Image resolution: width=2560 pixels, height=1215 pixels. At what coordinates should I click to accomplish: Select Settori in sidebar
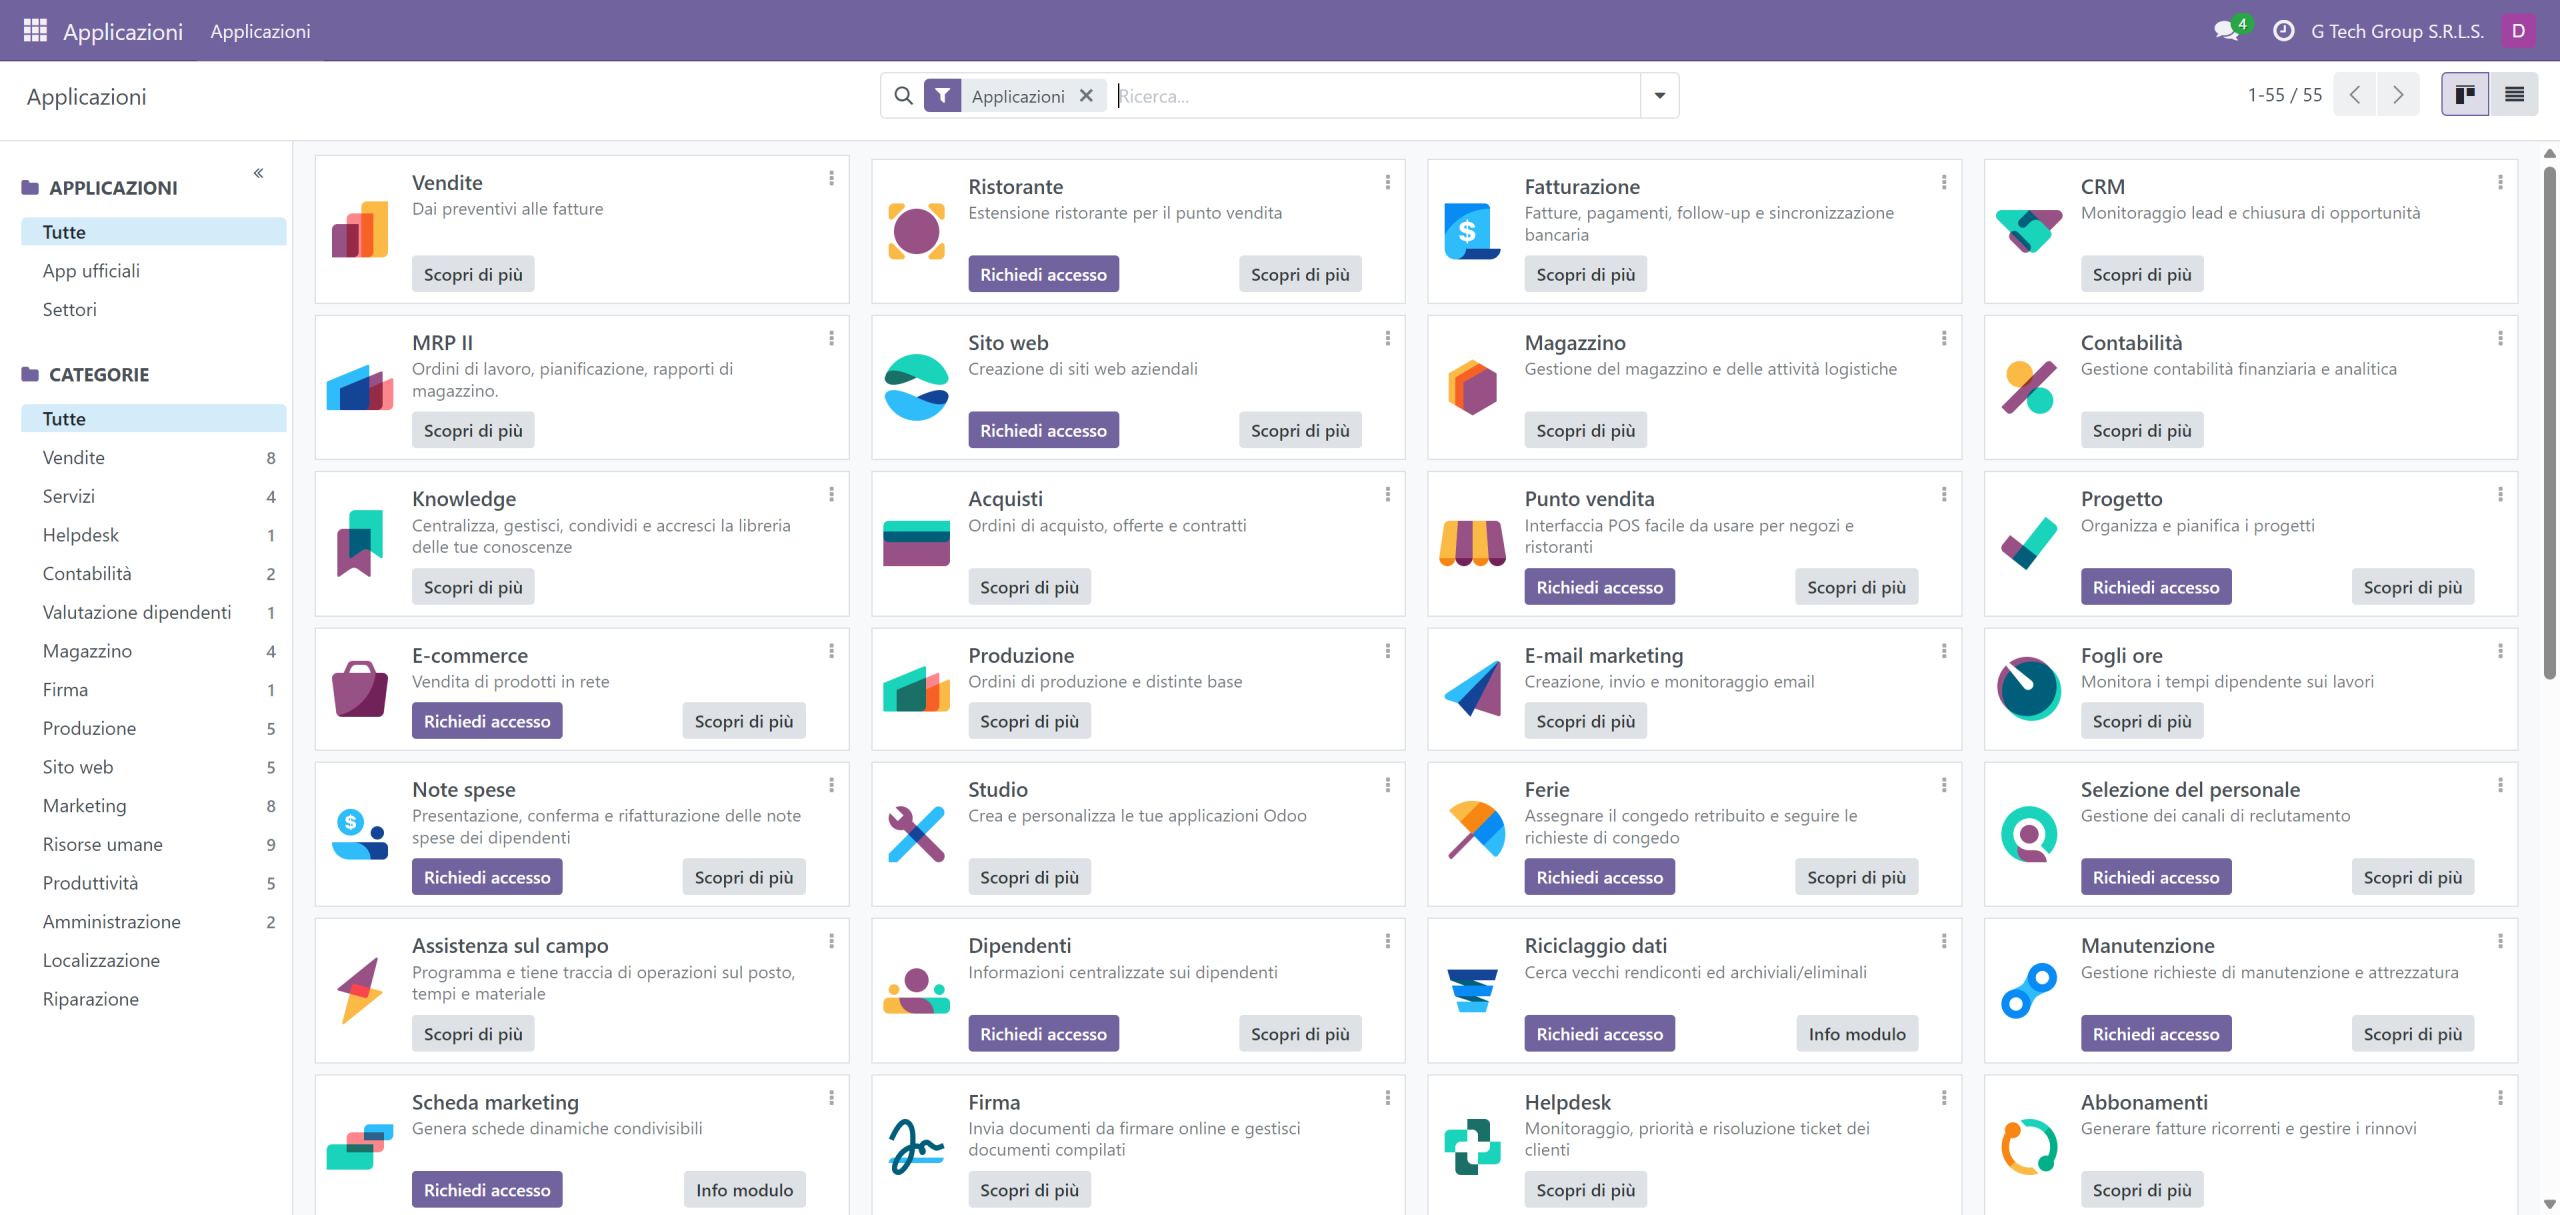coord(69,309)
